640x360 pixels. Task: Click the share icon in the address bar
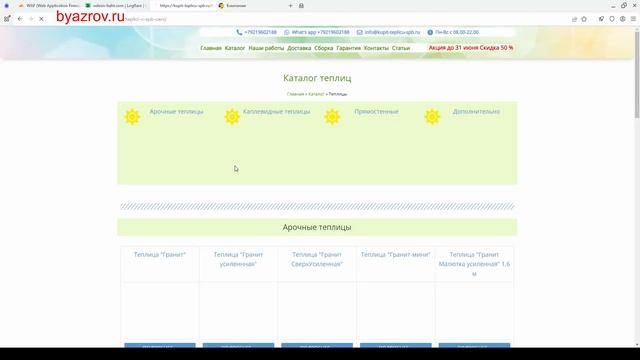click(574, 19)
